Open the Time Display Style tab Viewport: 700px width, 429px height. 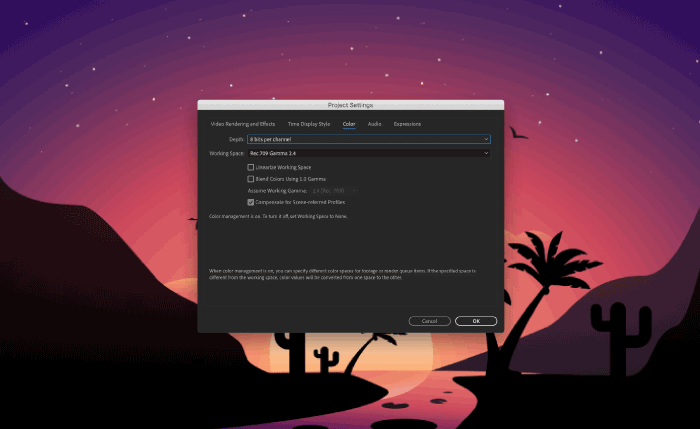pyautogui.click(x=309, y=124)
